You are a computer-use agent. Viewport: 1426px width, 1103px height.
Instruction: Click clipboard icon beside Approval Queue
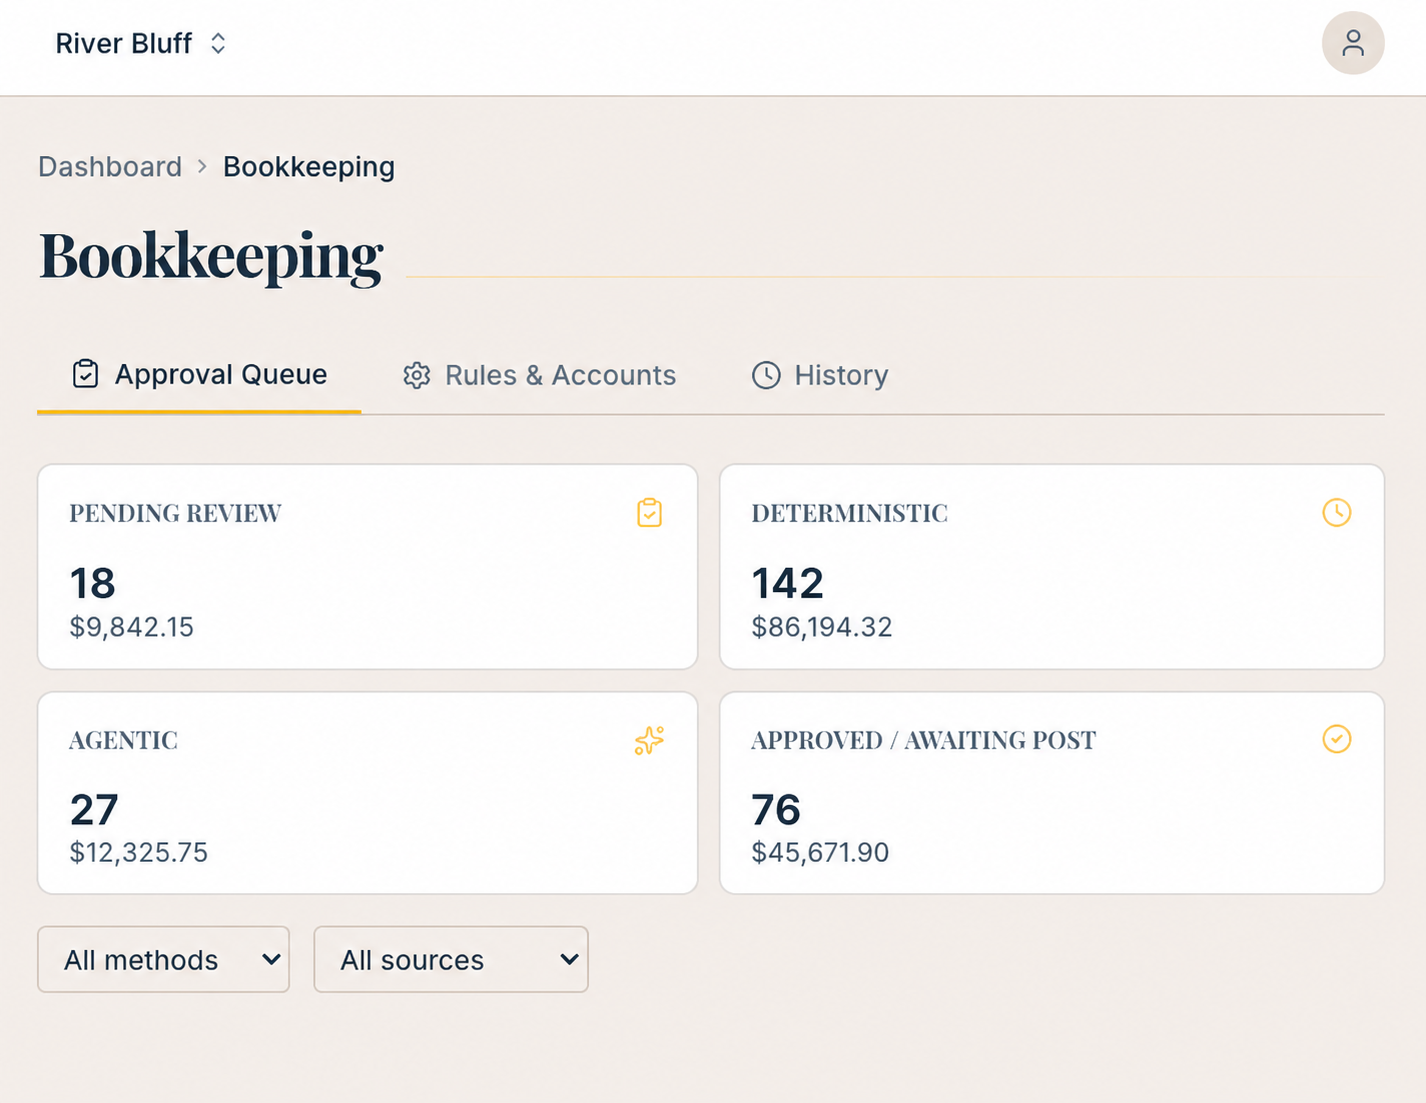click(x=86, y=374)
